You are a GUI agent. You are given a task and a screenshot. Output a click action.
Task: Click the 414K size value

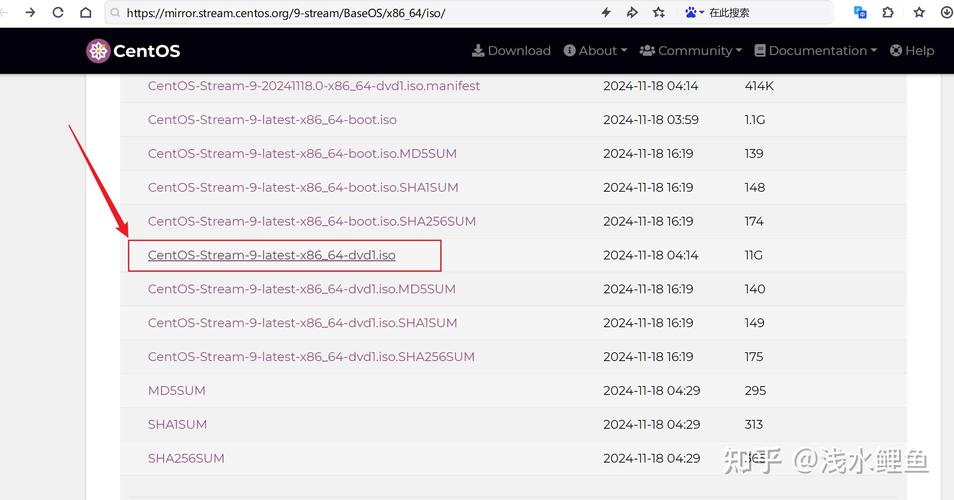[759, 86]
